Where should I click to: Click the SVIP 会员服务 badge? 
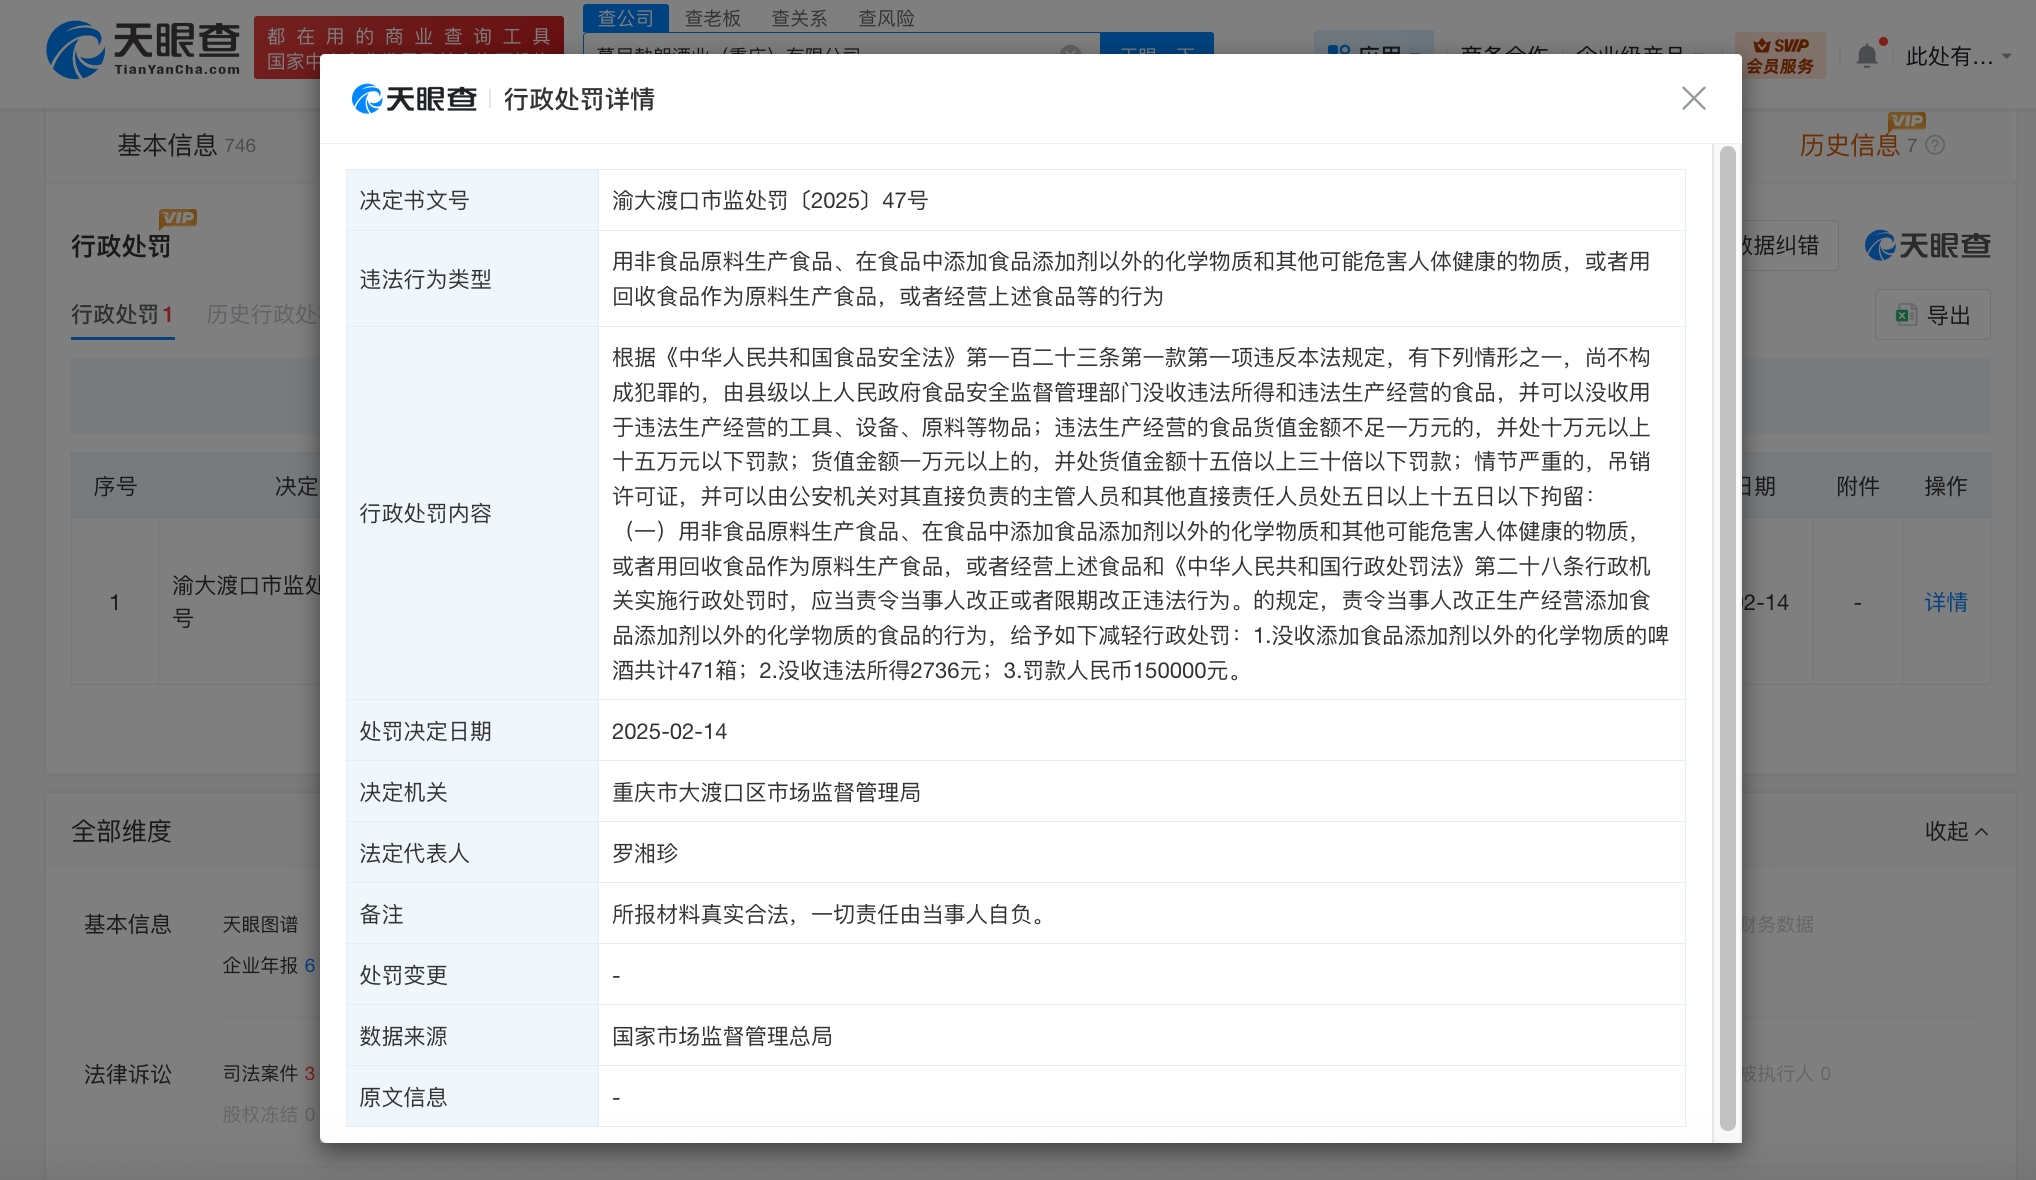(x=1780, y=56)
